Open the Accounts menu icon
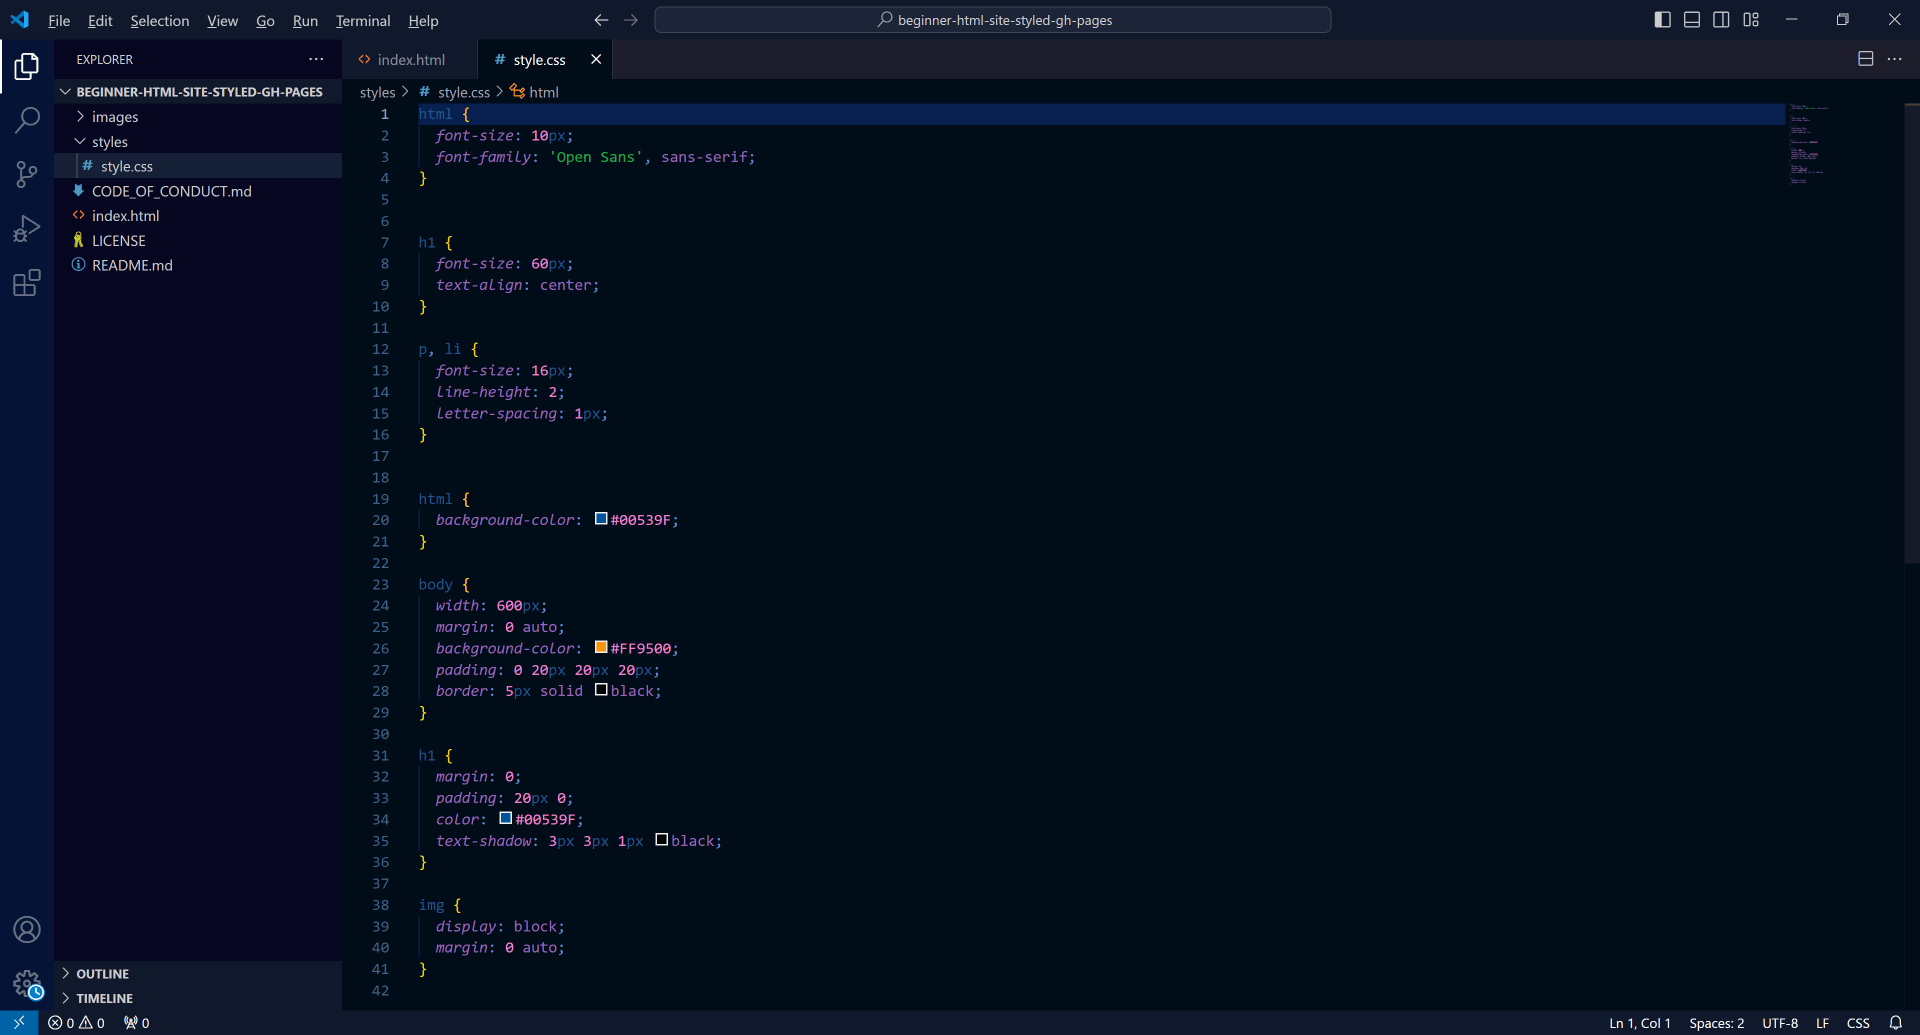 coord(27,930)
